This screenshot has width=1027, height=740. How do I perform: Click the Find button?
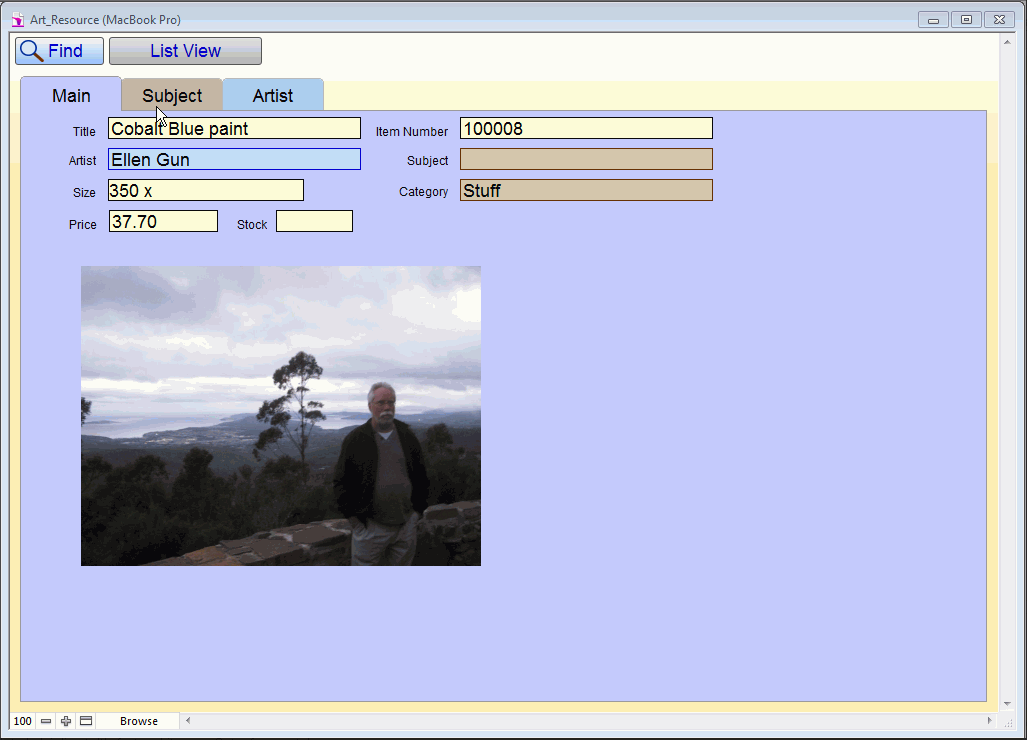pos(59,51)
